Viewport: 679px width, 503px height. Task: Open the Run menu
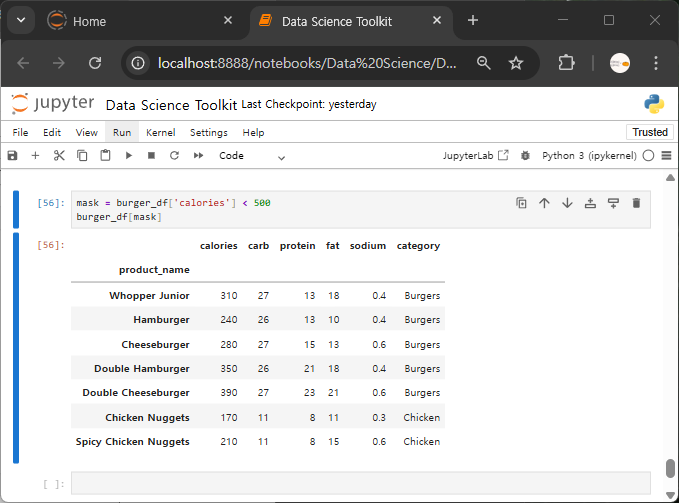122,132
